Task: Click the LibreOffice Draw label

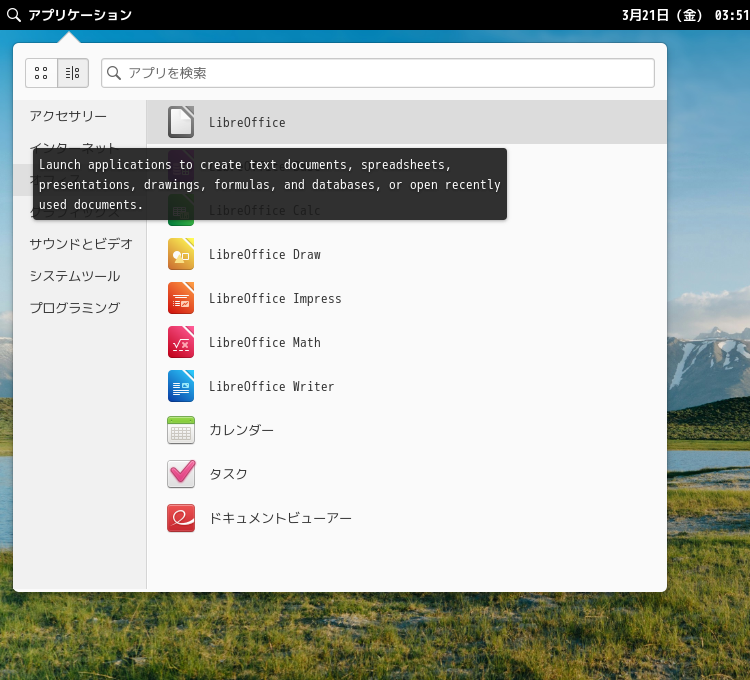Action: tap(265, 254)
